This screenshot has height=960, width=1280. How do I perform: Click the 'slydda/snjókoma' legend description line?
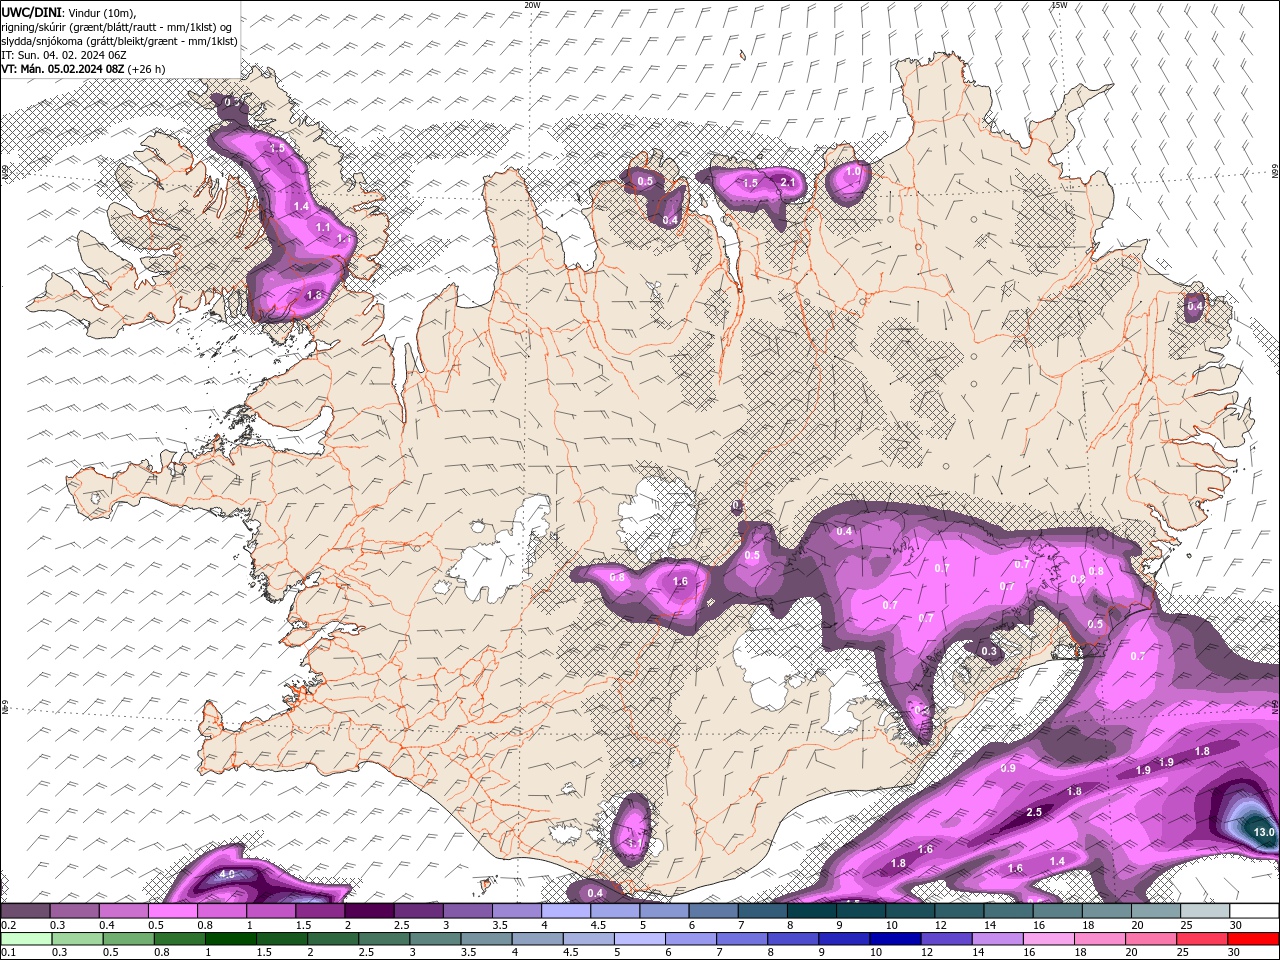(119, 41)
